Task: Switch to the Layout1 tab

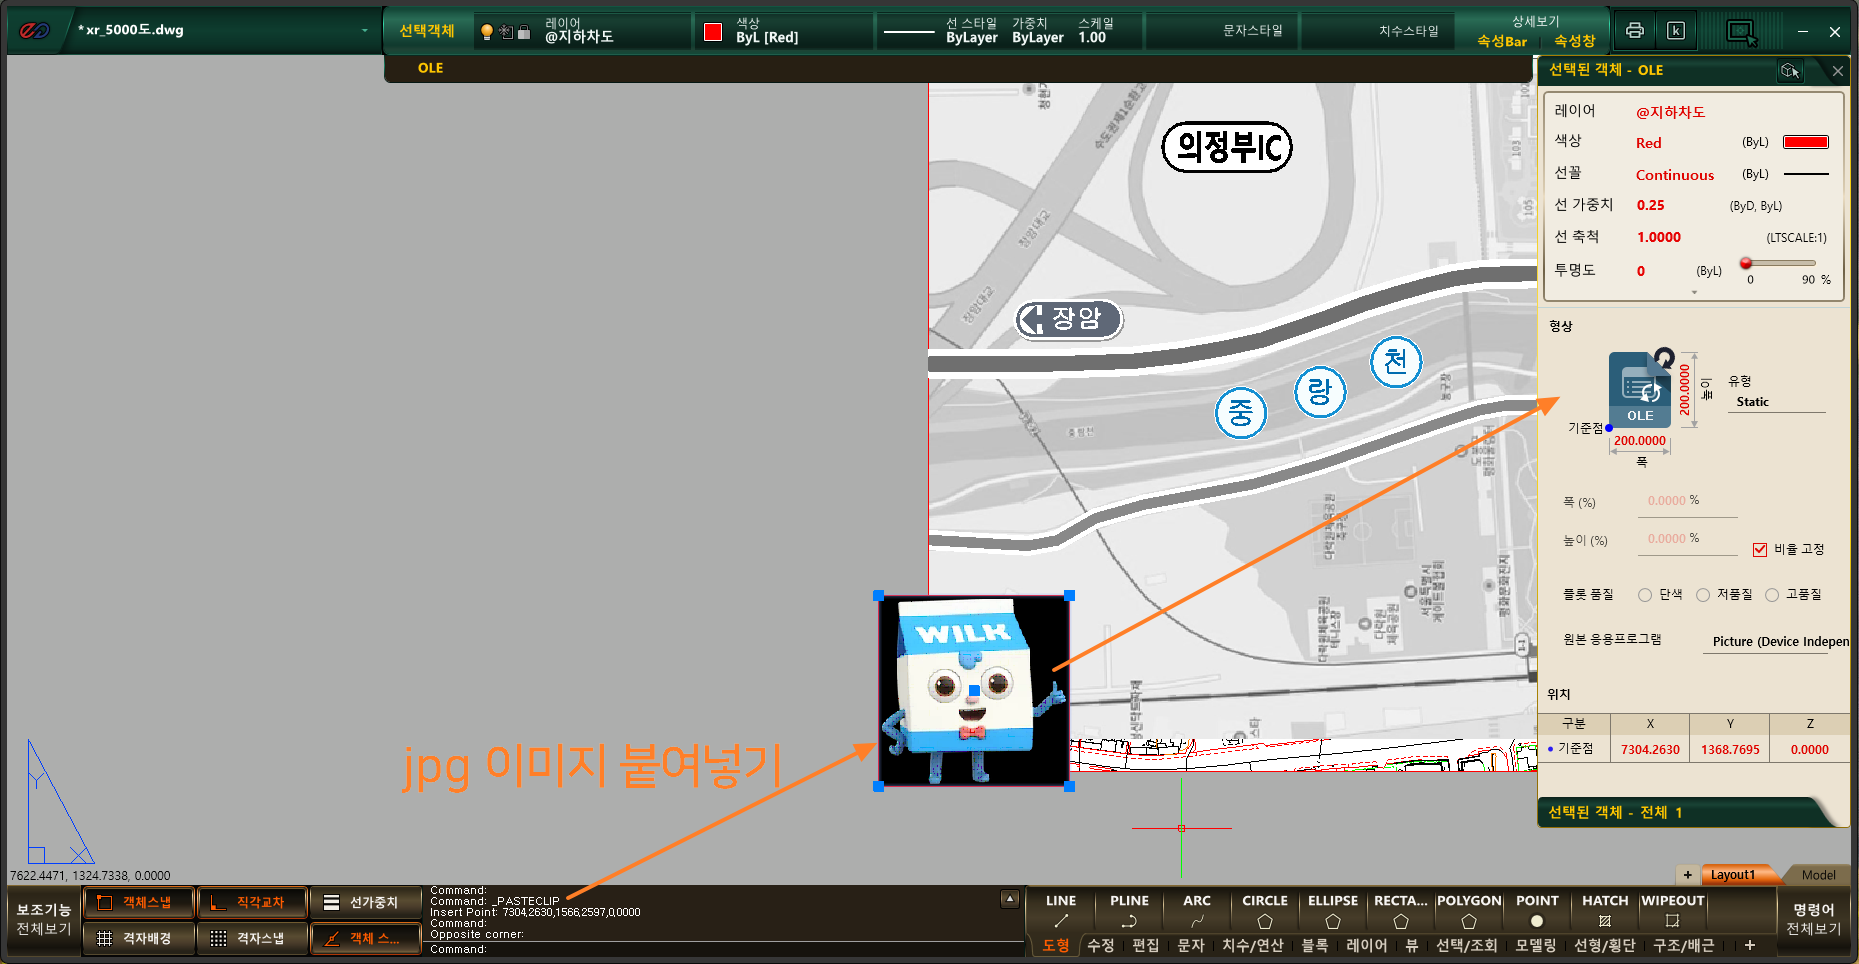Action: [x=1734, y=875]
